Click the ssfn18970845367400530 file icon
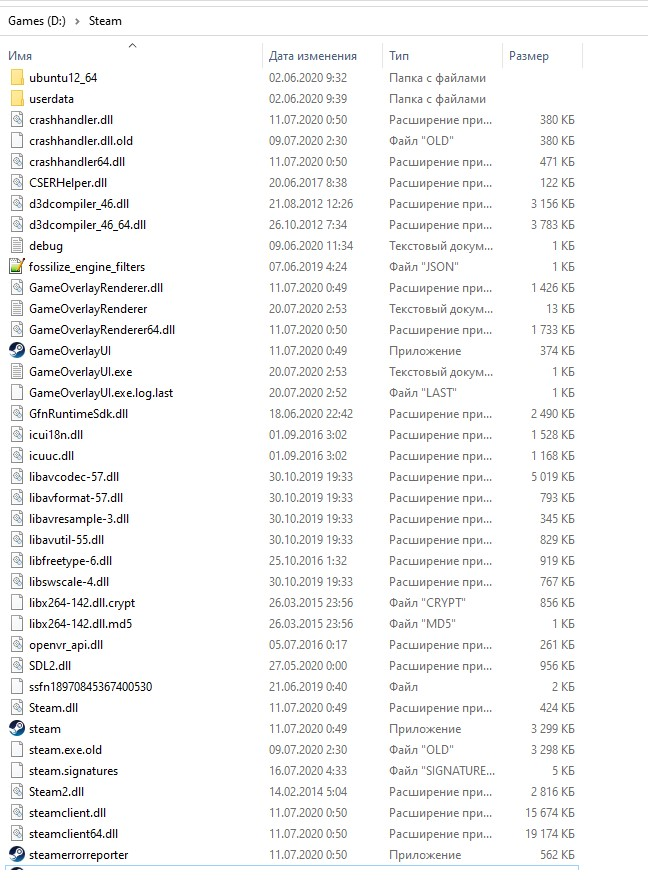This screenshot has width=648, height=887. click(18, 686)
